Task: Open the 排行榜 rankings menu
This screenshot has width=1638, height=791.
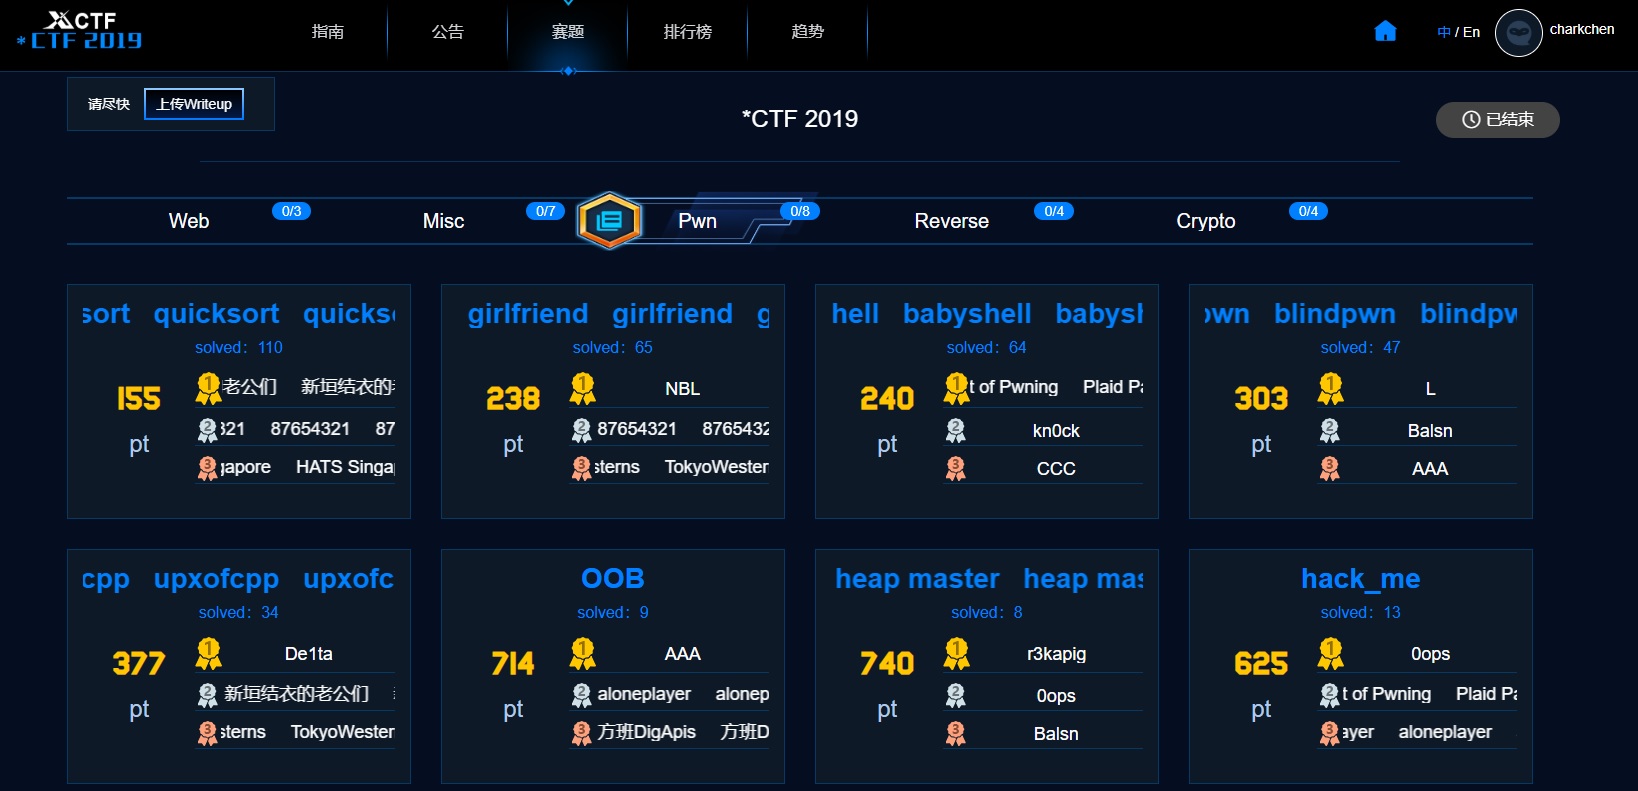Action: [688, 32]
